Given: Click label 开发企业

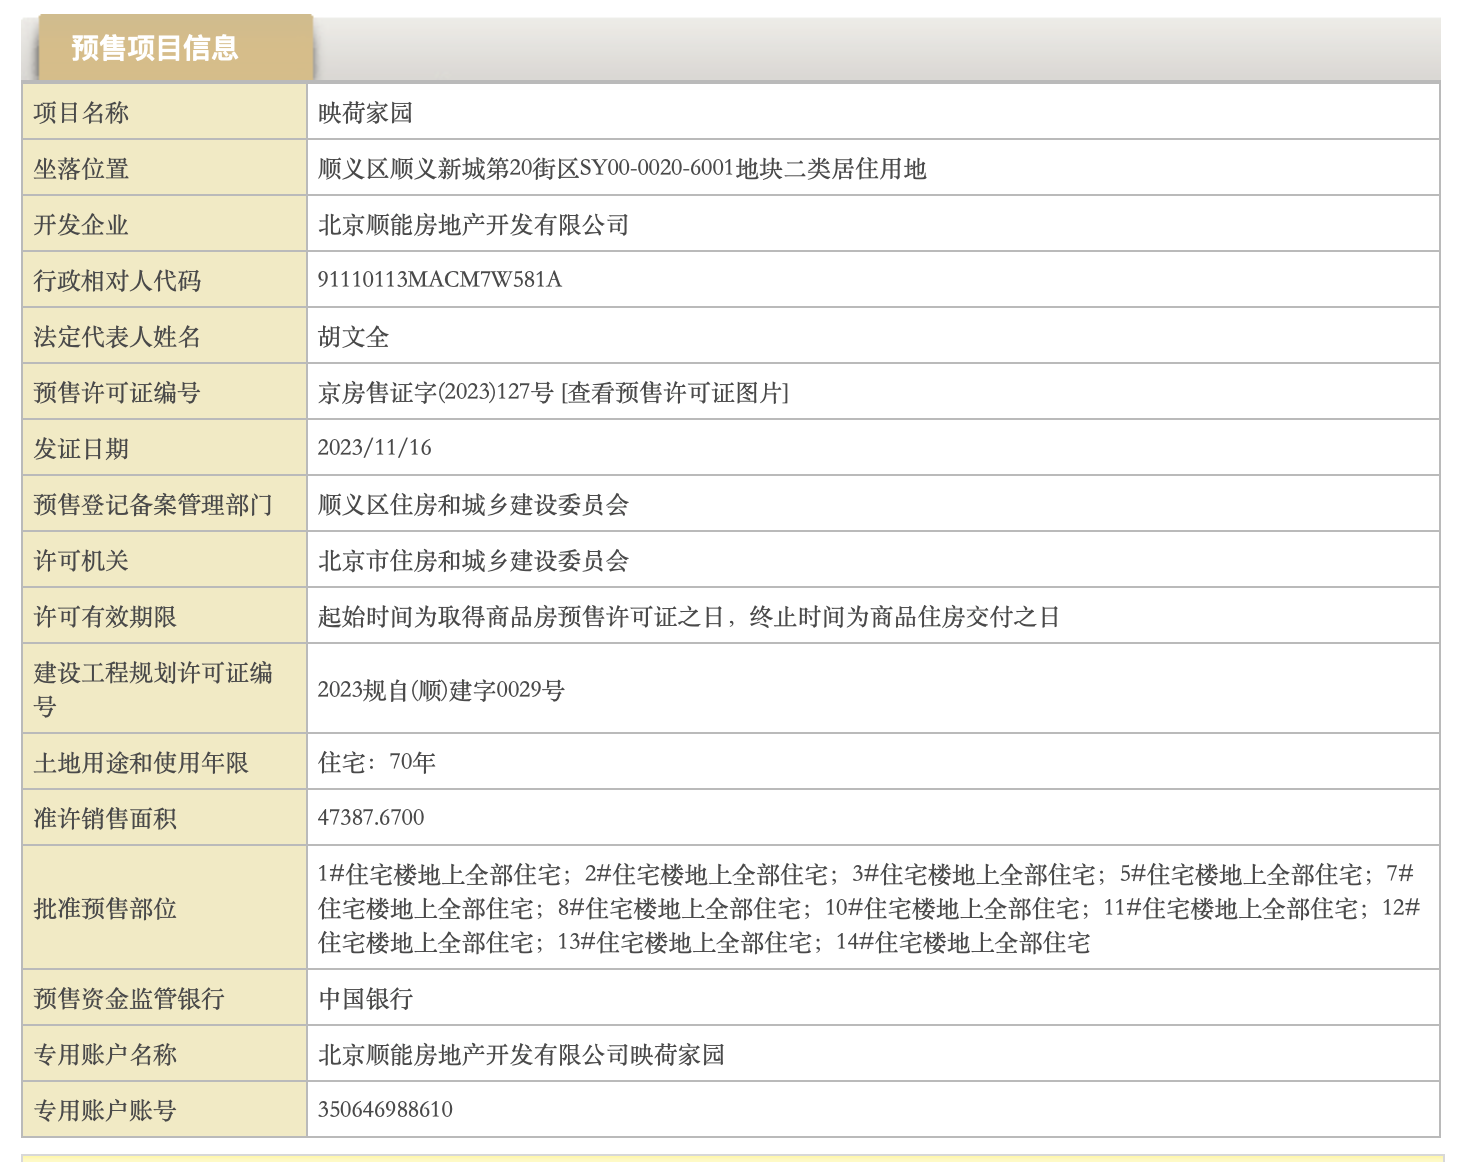Looking at the screenshot, I should click(81, 225).
